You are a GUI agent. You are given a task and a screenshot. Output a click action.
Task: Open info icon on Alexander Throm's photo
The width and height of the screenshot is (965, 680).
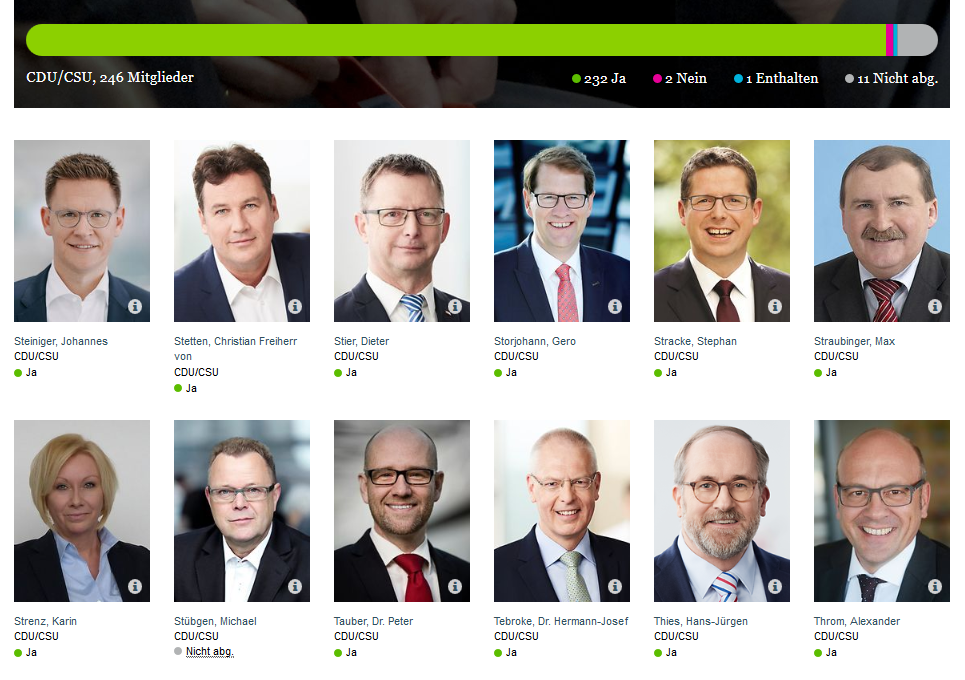coord(935,586)
